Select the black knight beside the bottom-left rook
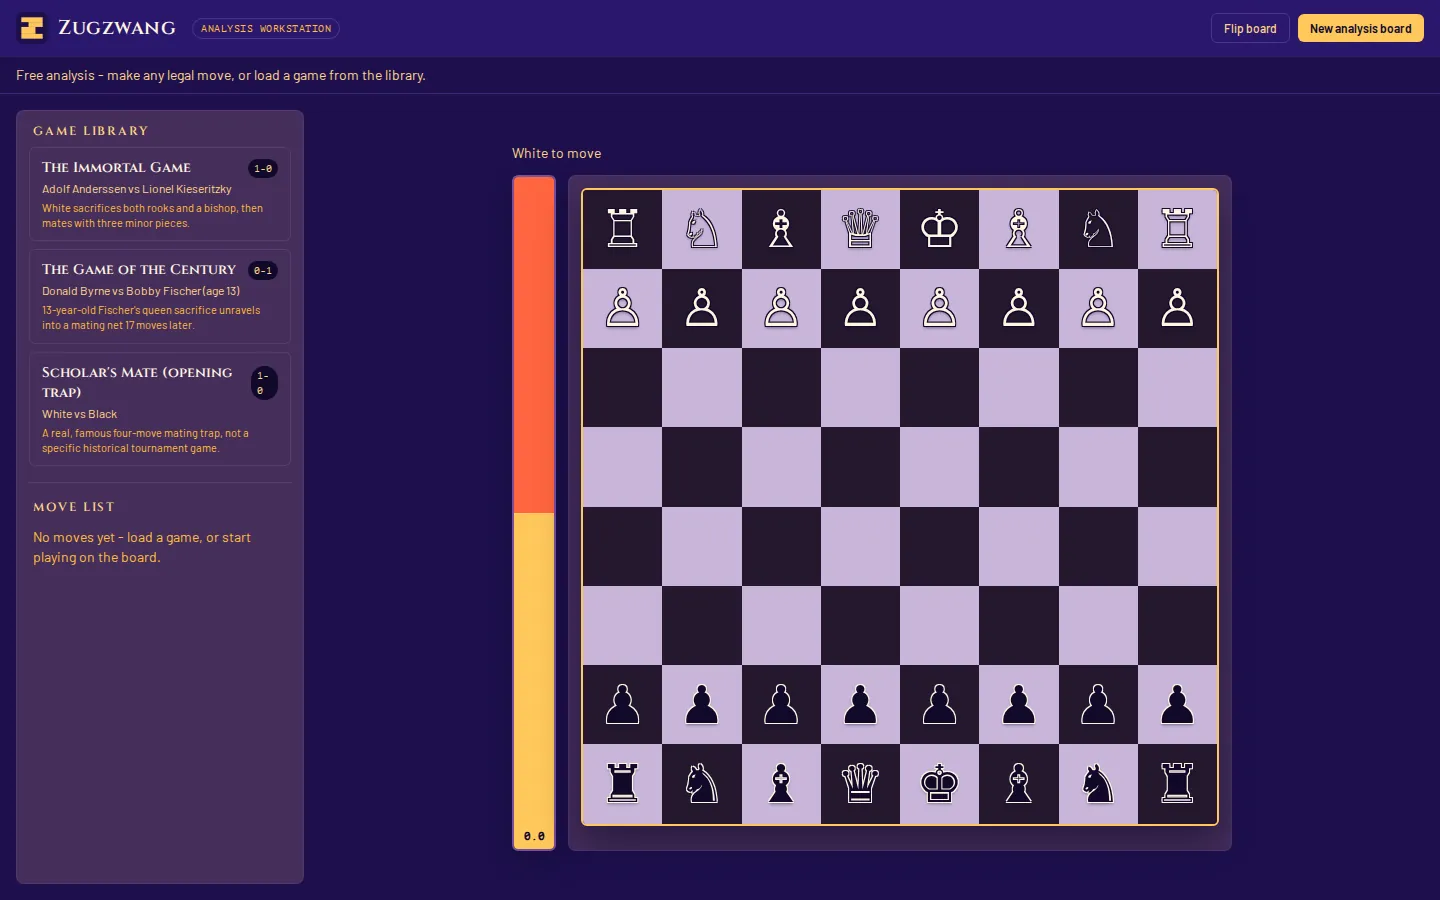This screenshot has width=1440, height=900. coord(702,784)
